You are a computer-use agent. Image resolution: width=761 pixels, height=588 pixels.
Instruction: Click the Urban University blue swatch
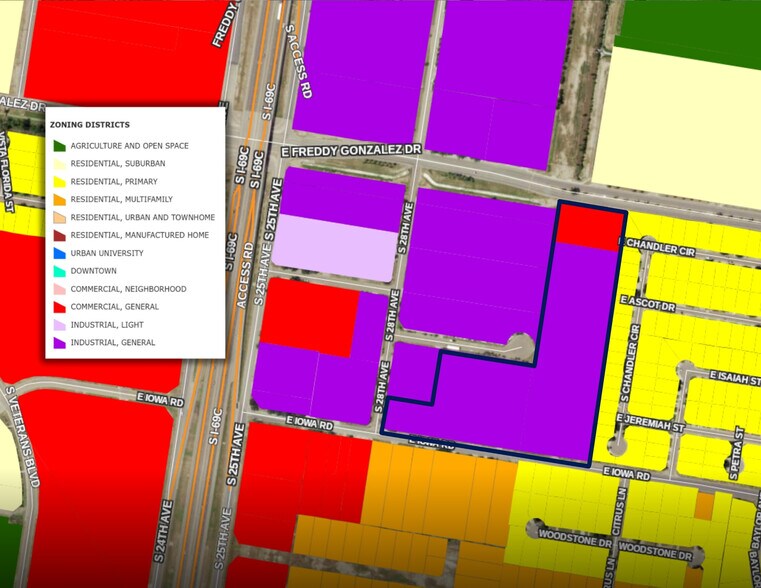60,253
